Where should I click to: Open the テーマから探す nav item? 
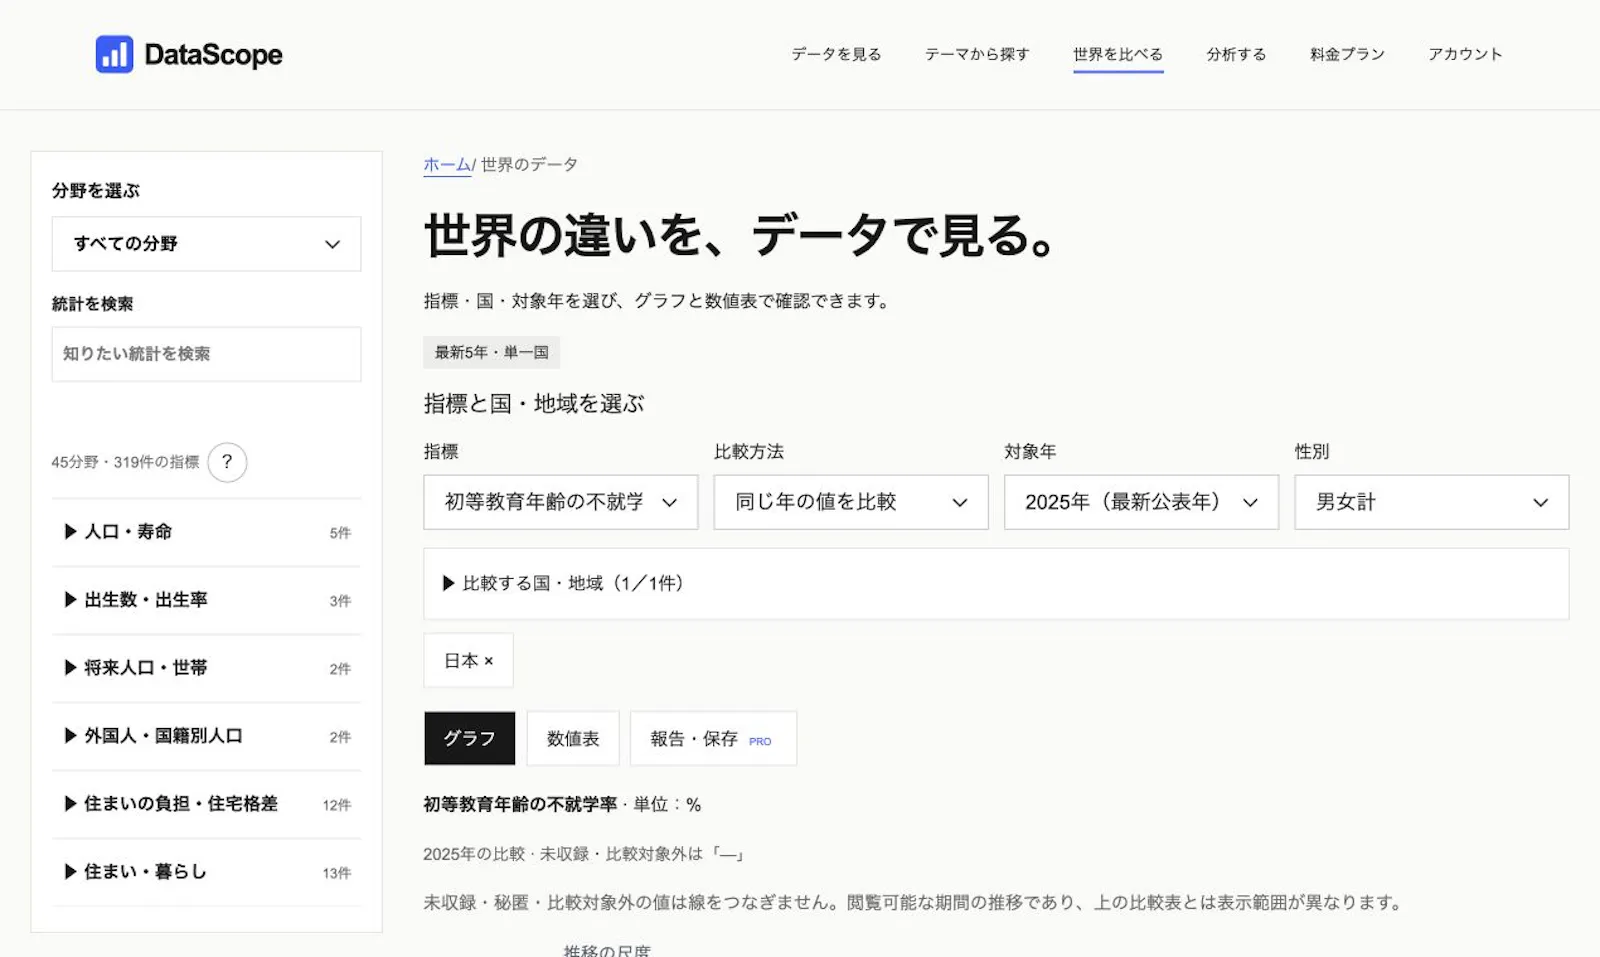coord(977,54)
